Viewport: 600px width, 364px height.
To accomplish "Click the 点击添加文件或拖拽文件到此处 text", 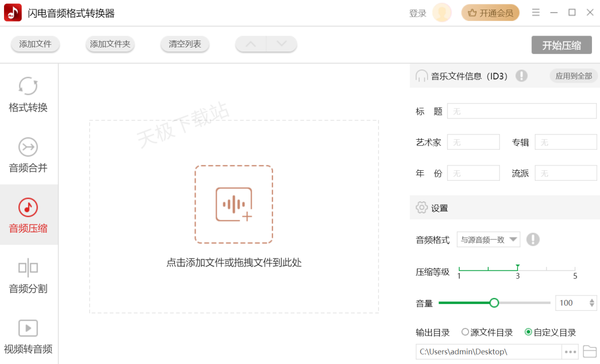I will (x=234, y=263).
